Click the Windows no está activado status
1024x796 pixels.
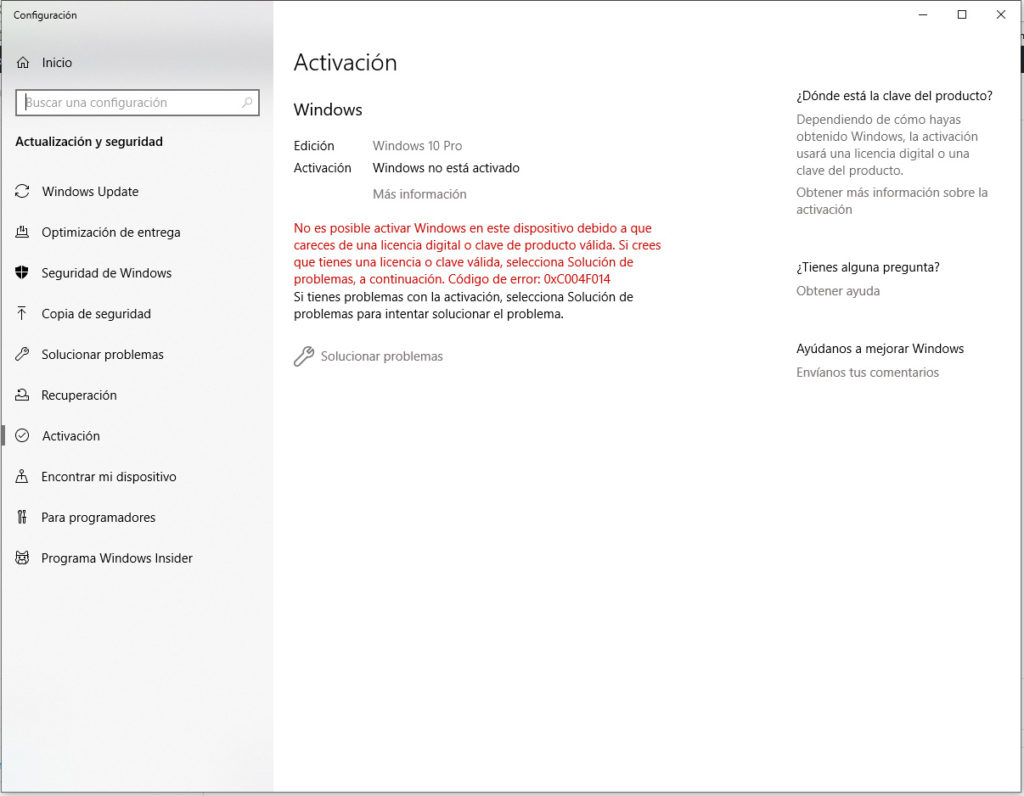(446, 168)
